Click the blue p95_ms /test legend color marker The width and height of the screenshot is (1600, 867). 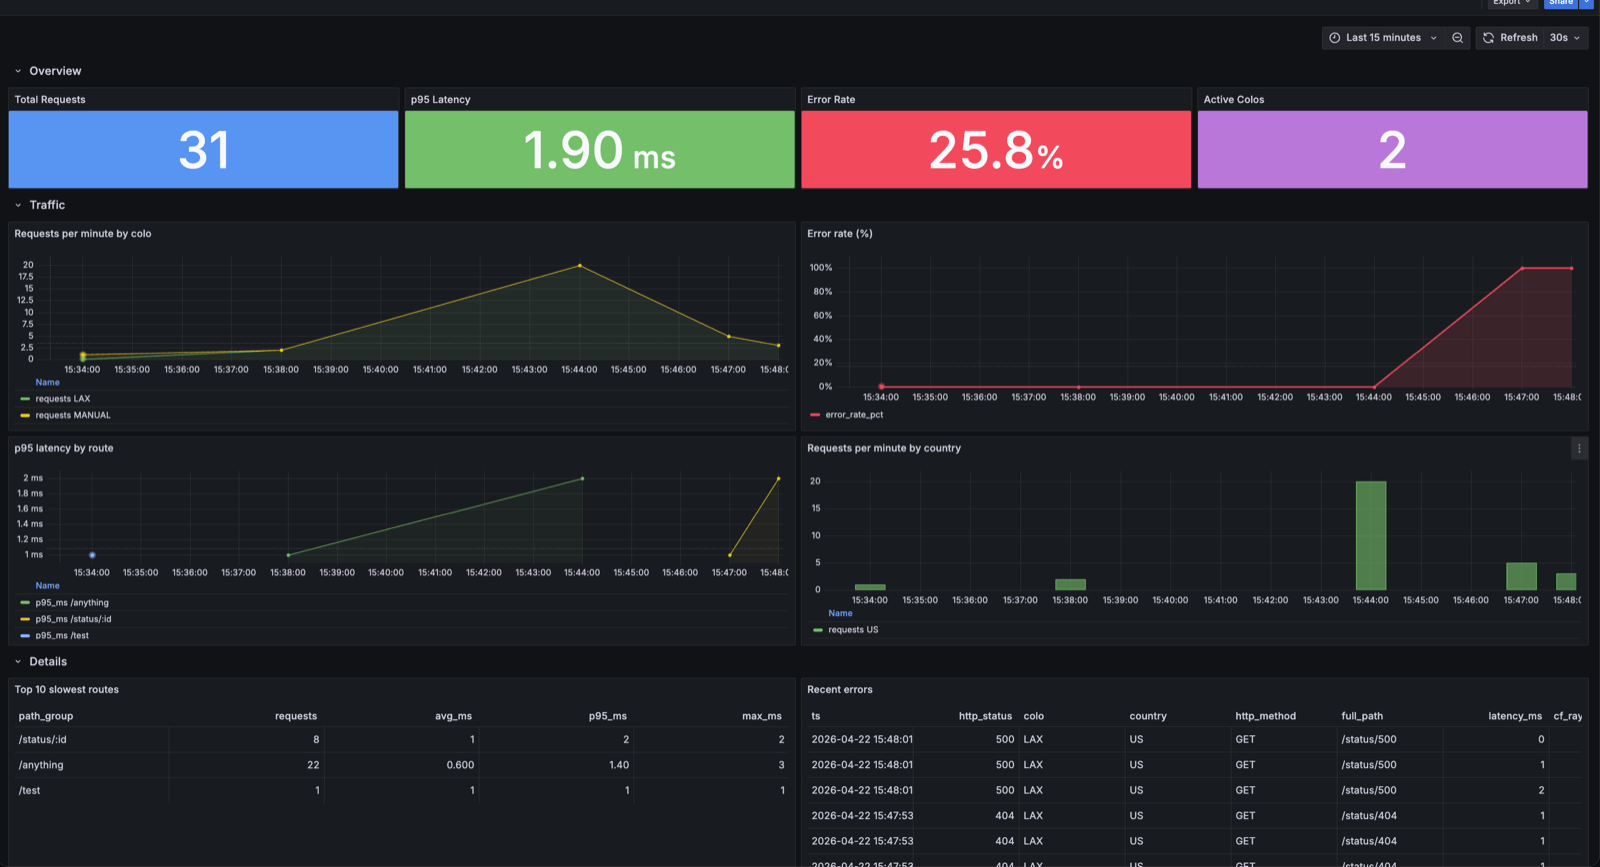pos(25,636)
